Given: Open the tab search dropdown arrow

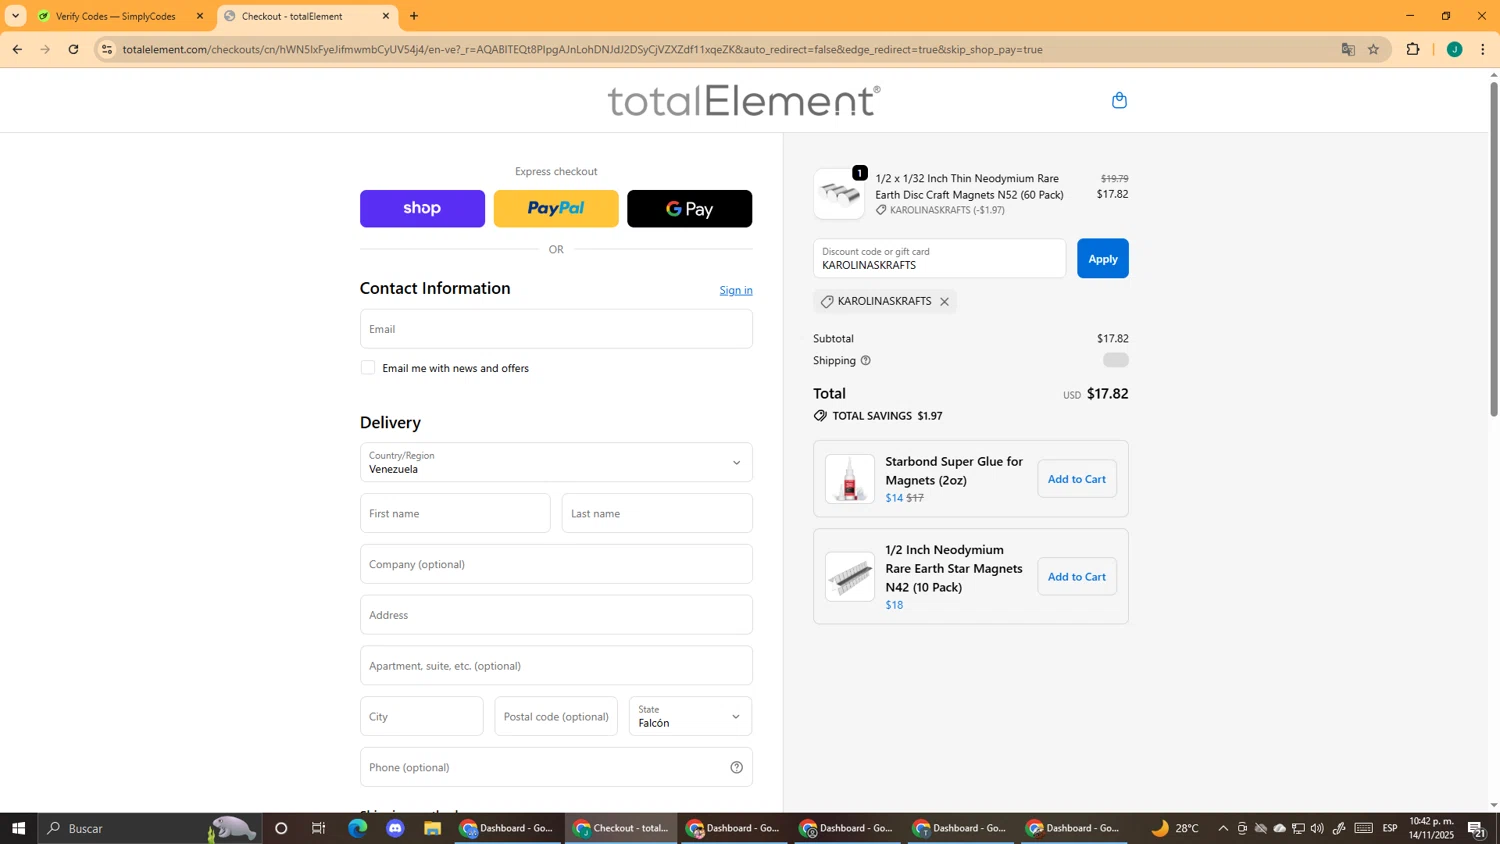Looking at the screenshot, I should tap(15, 16).
